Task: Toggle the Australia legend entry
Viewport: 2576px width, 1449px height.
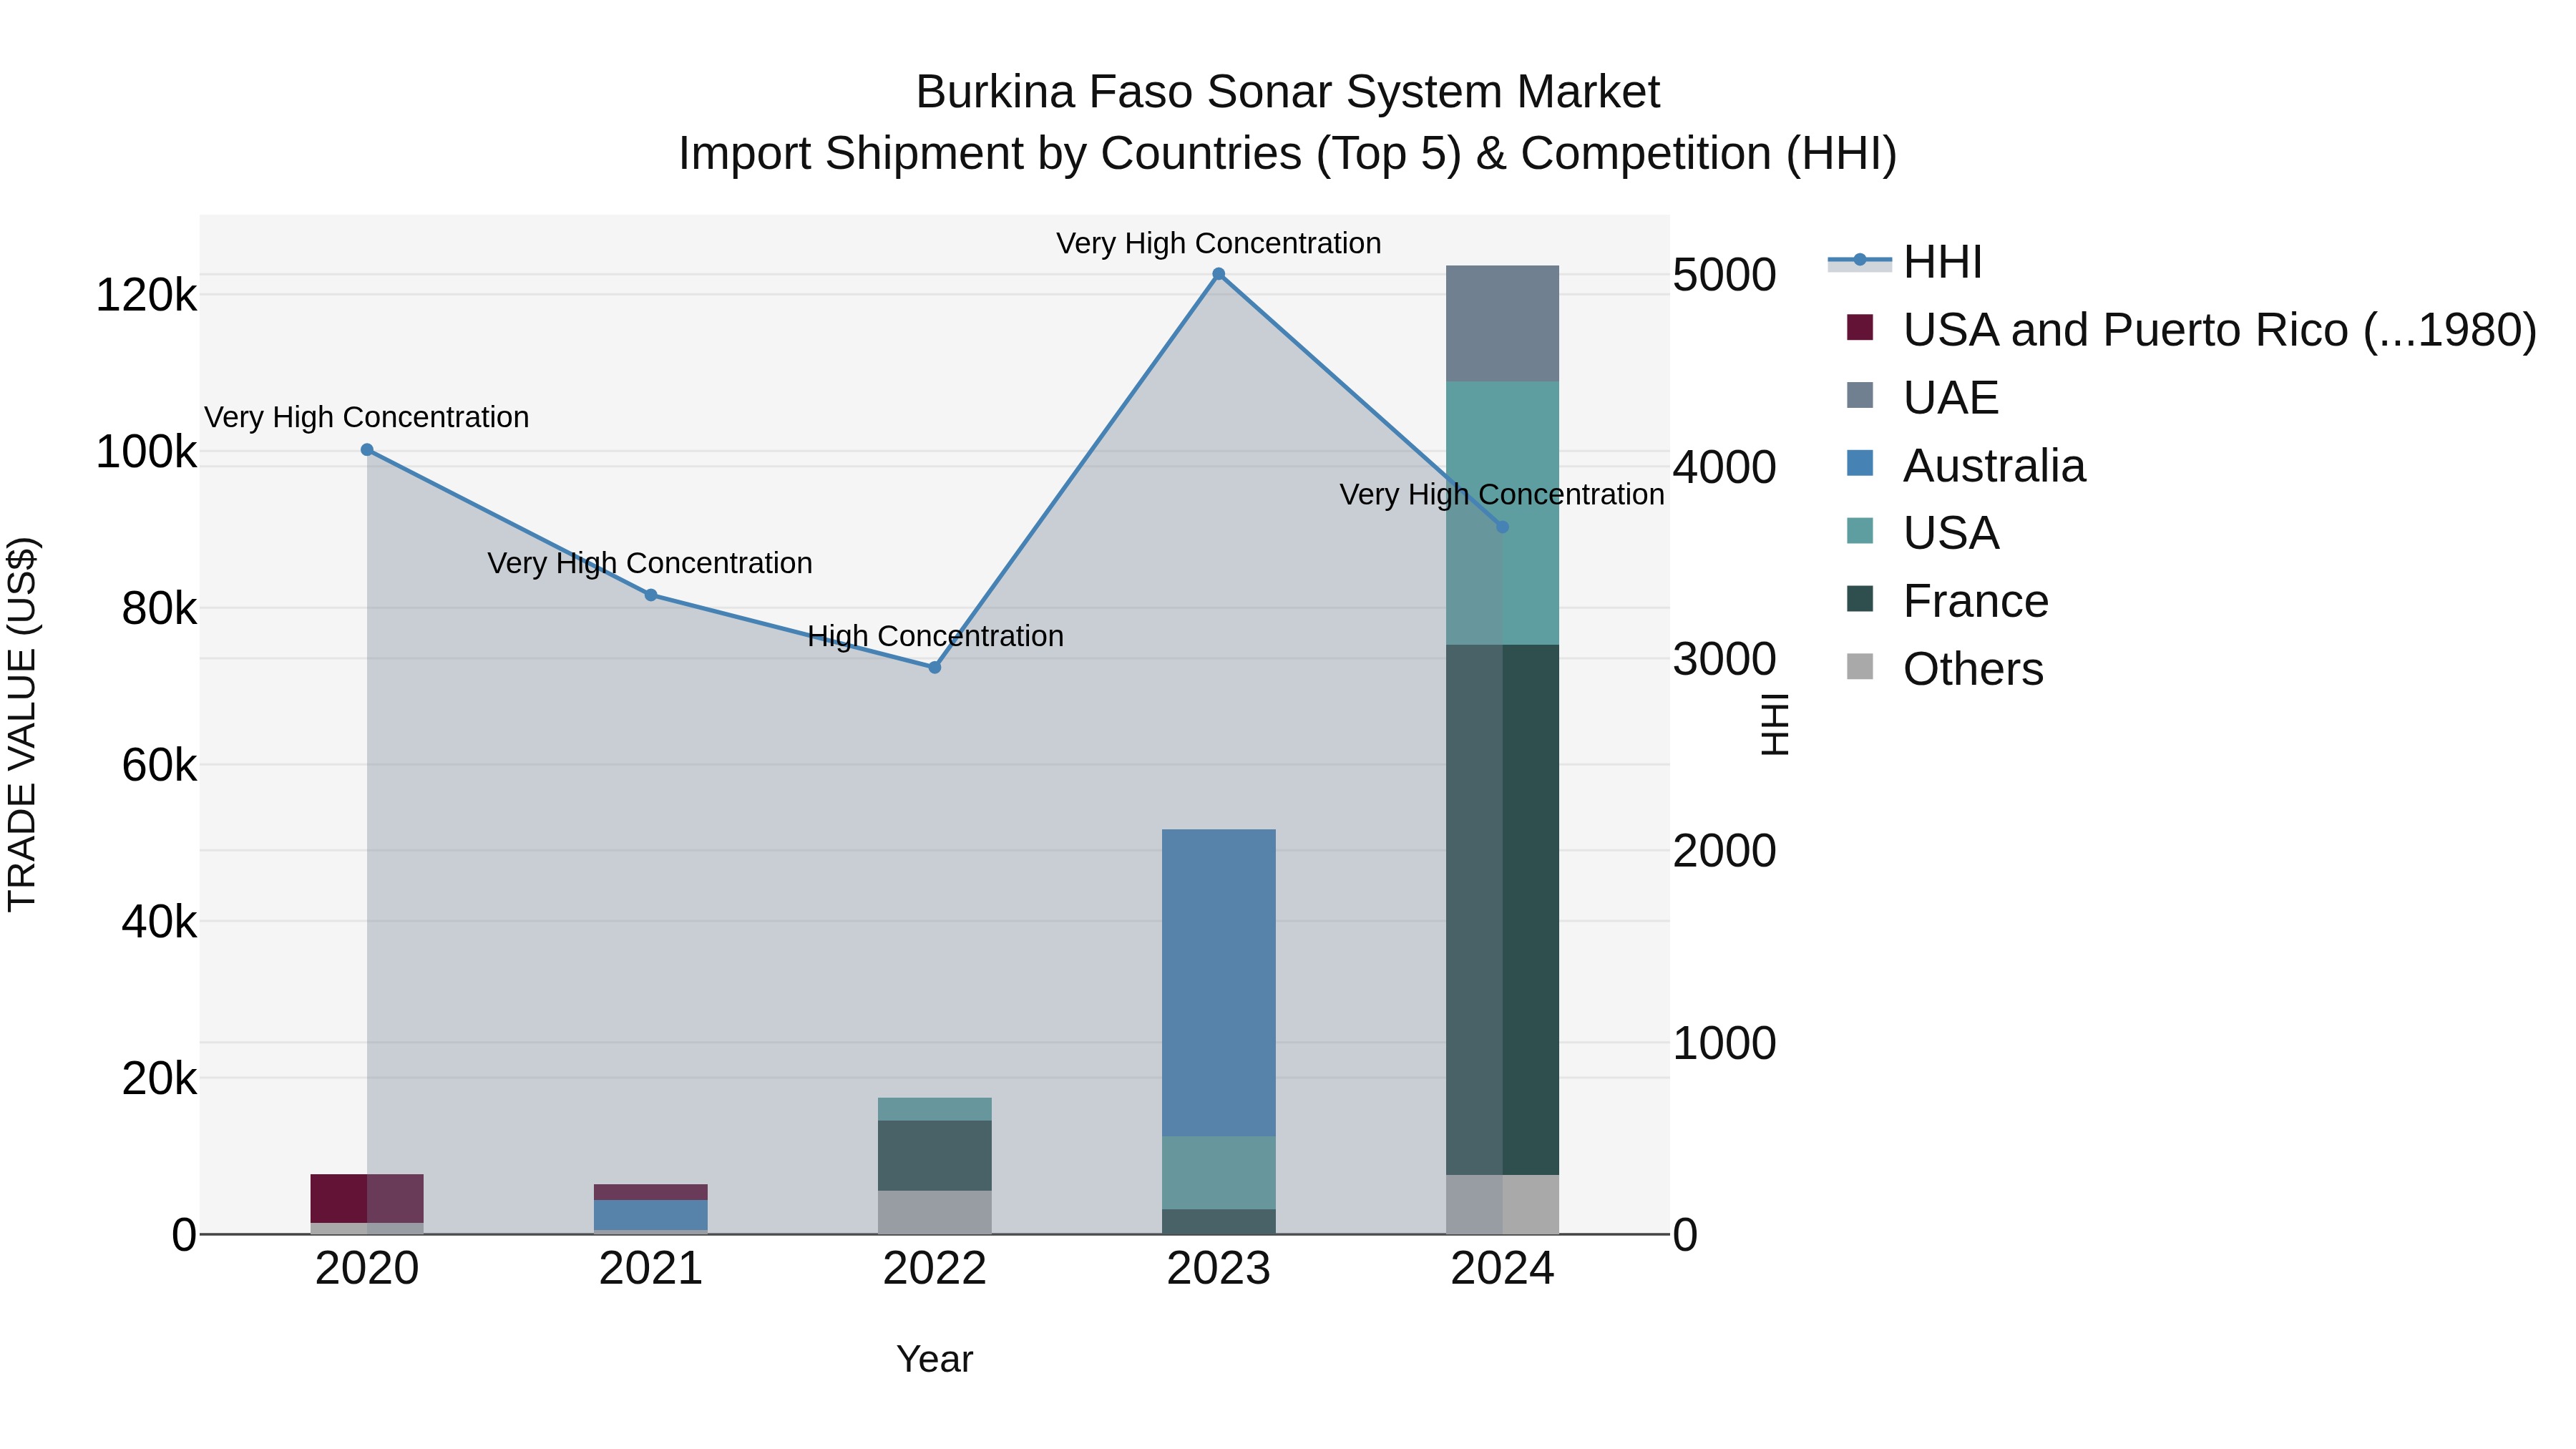Action: 1966,466
